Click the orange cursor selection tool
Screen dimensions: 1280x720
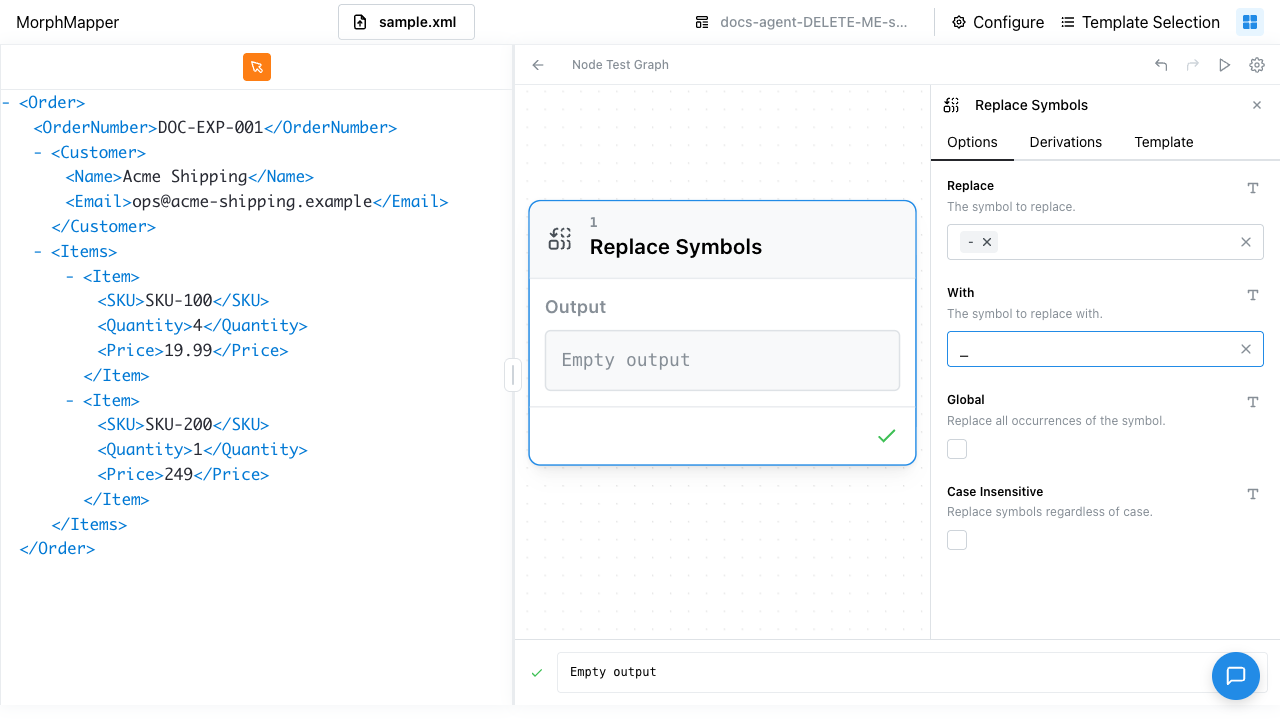tap(257, 67)
